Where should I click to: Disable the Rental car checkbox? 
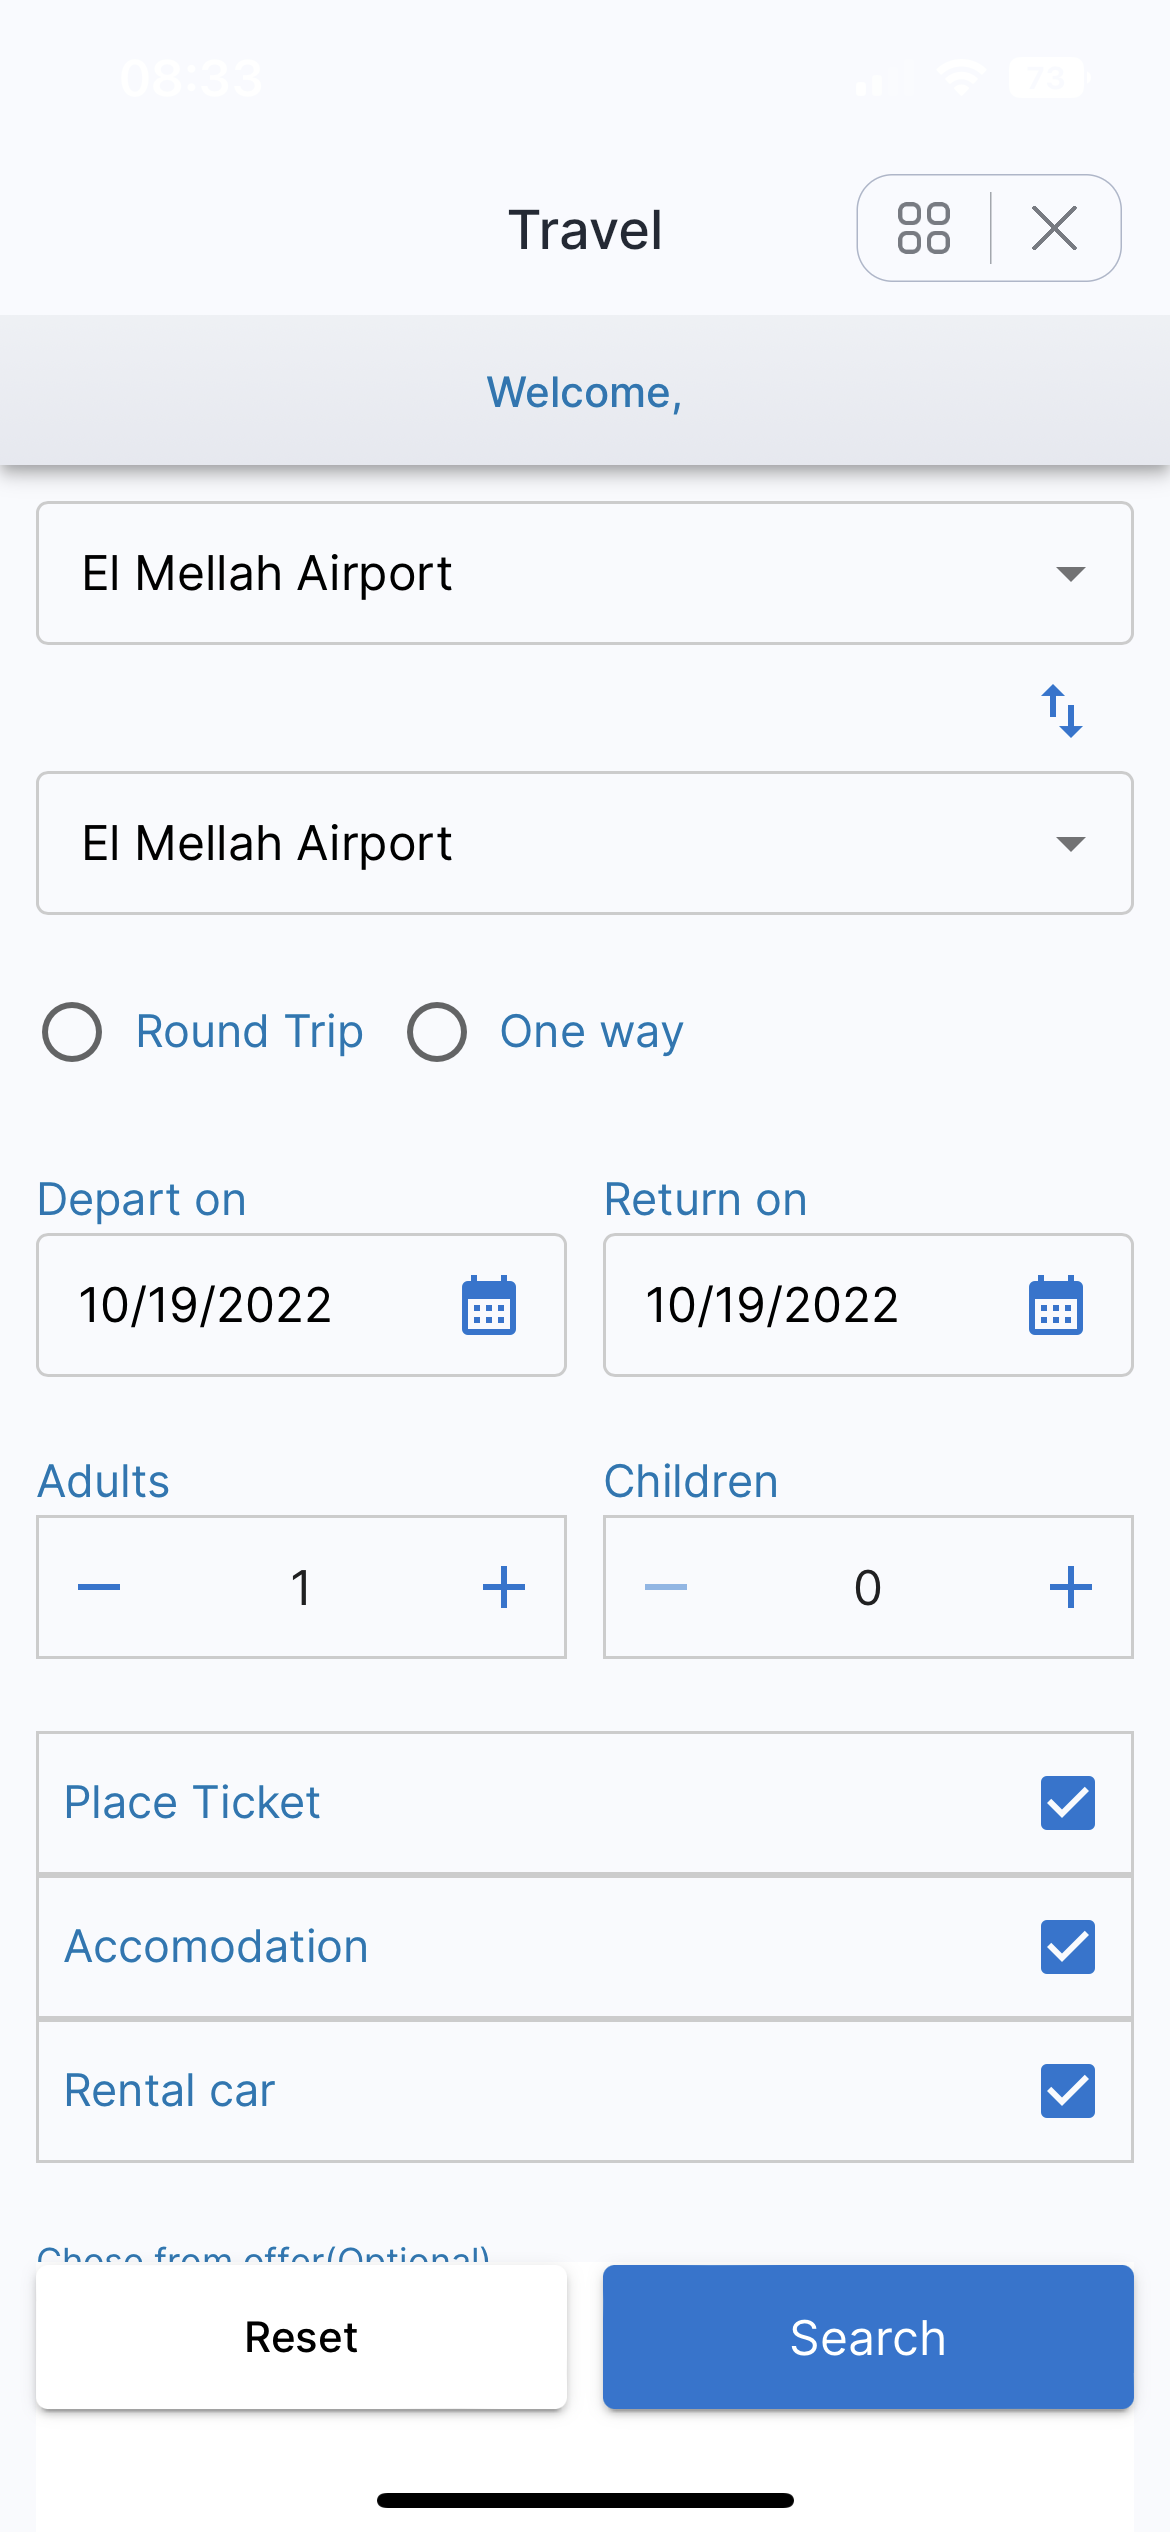pos(1067,2091)
